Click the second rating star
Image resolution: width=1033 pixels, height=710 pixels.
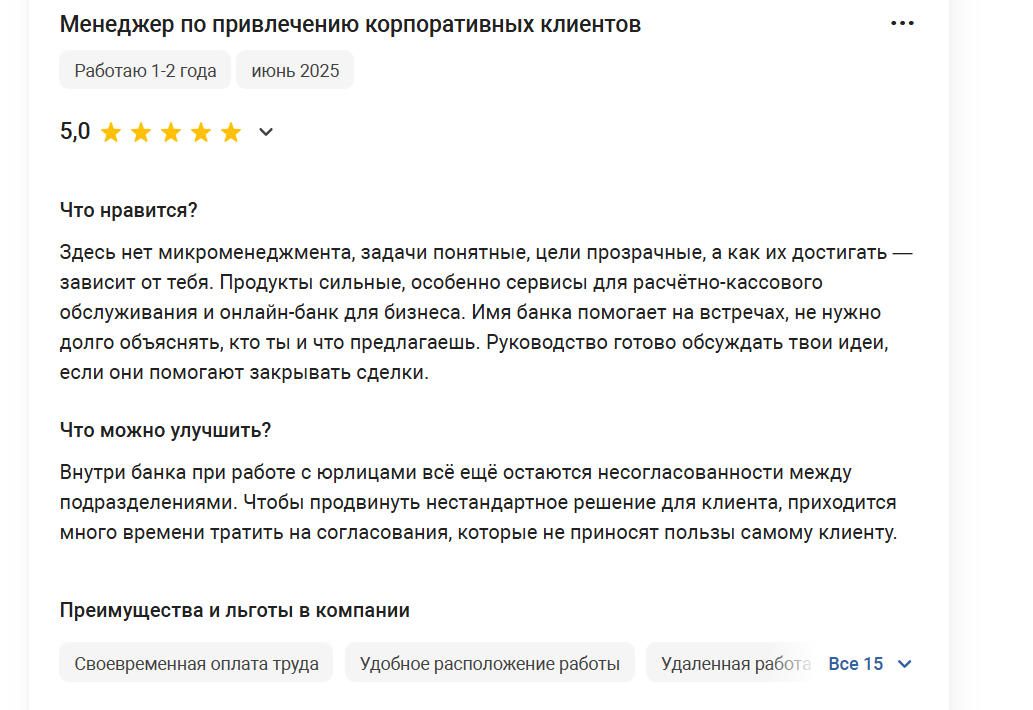click(x=141, y=132)
